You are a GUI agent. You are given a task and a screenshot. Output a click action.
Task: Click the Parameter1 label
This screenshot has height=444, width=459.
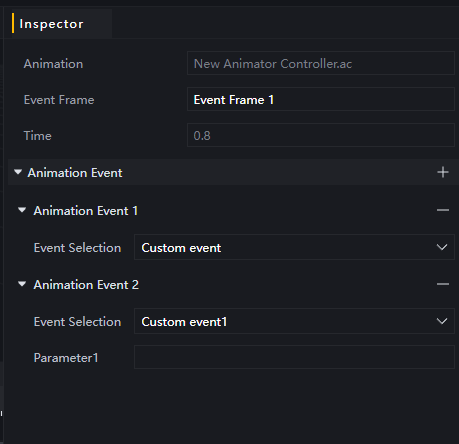(x=66, y=358)
